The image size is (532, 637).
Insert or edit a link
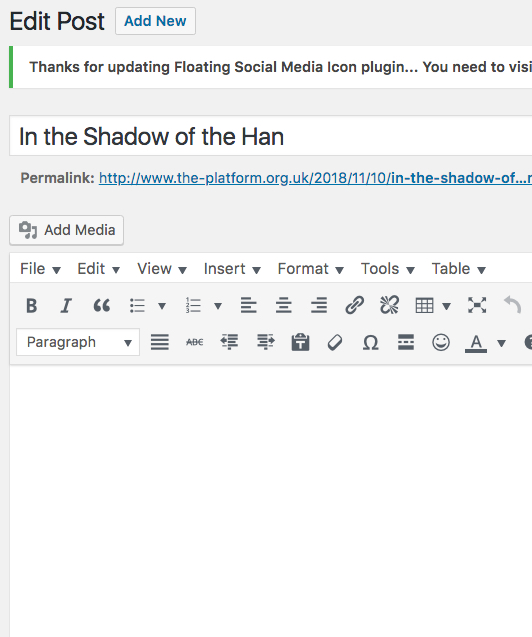click(354, 306)
